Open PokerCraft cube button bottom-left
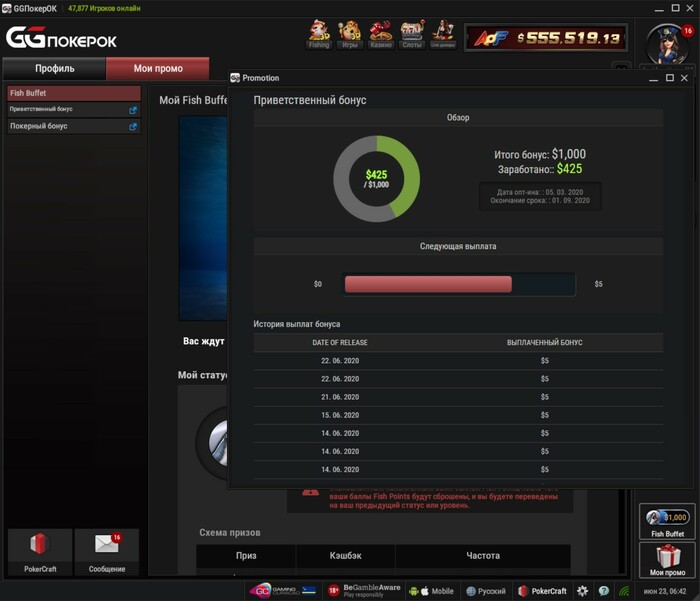Screen dimensions: 700x601 [40, 552]
